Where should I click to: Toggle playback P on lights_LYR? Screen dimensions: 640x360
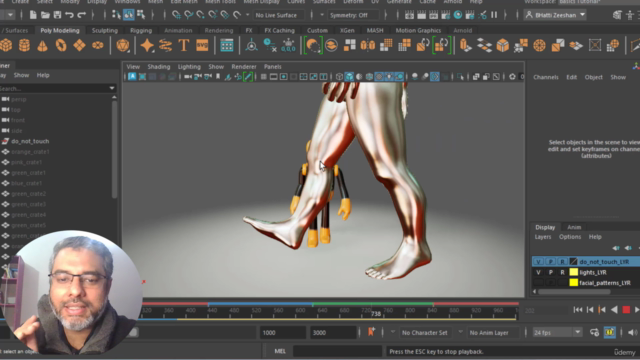point(551,272)
